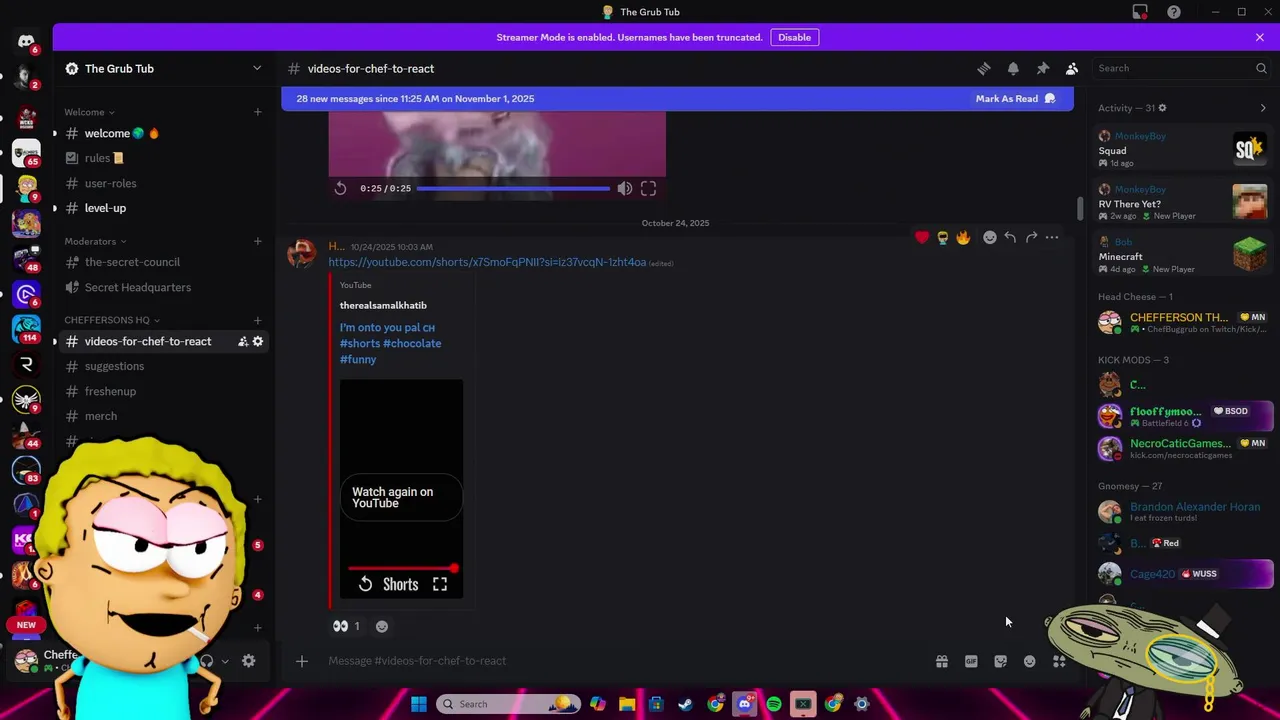Open attachment plus button in message box
This screenshot has height=720, width=1280.
(301, 660)
